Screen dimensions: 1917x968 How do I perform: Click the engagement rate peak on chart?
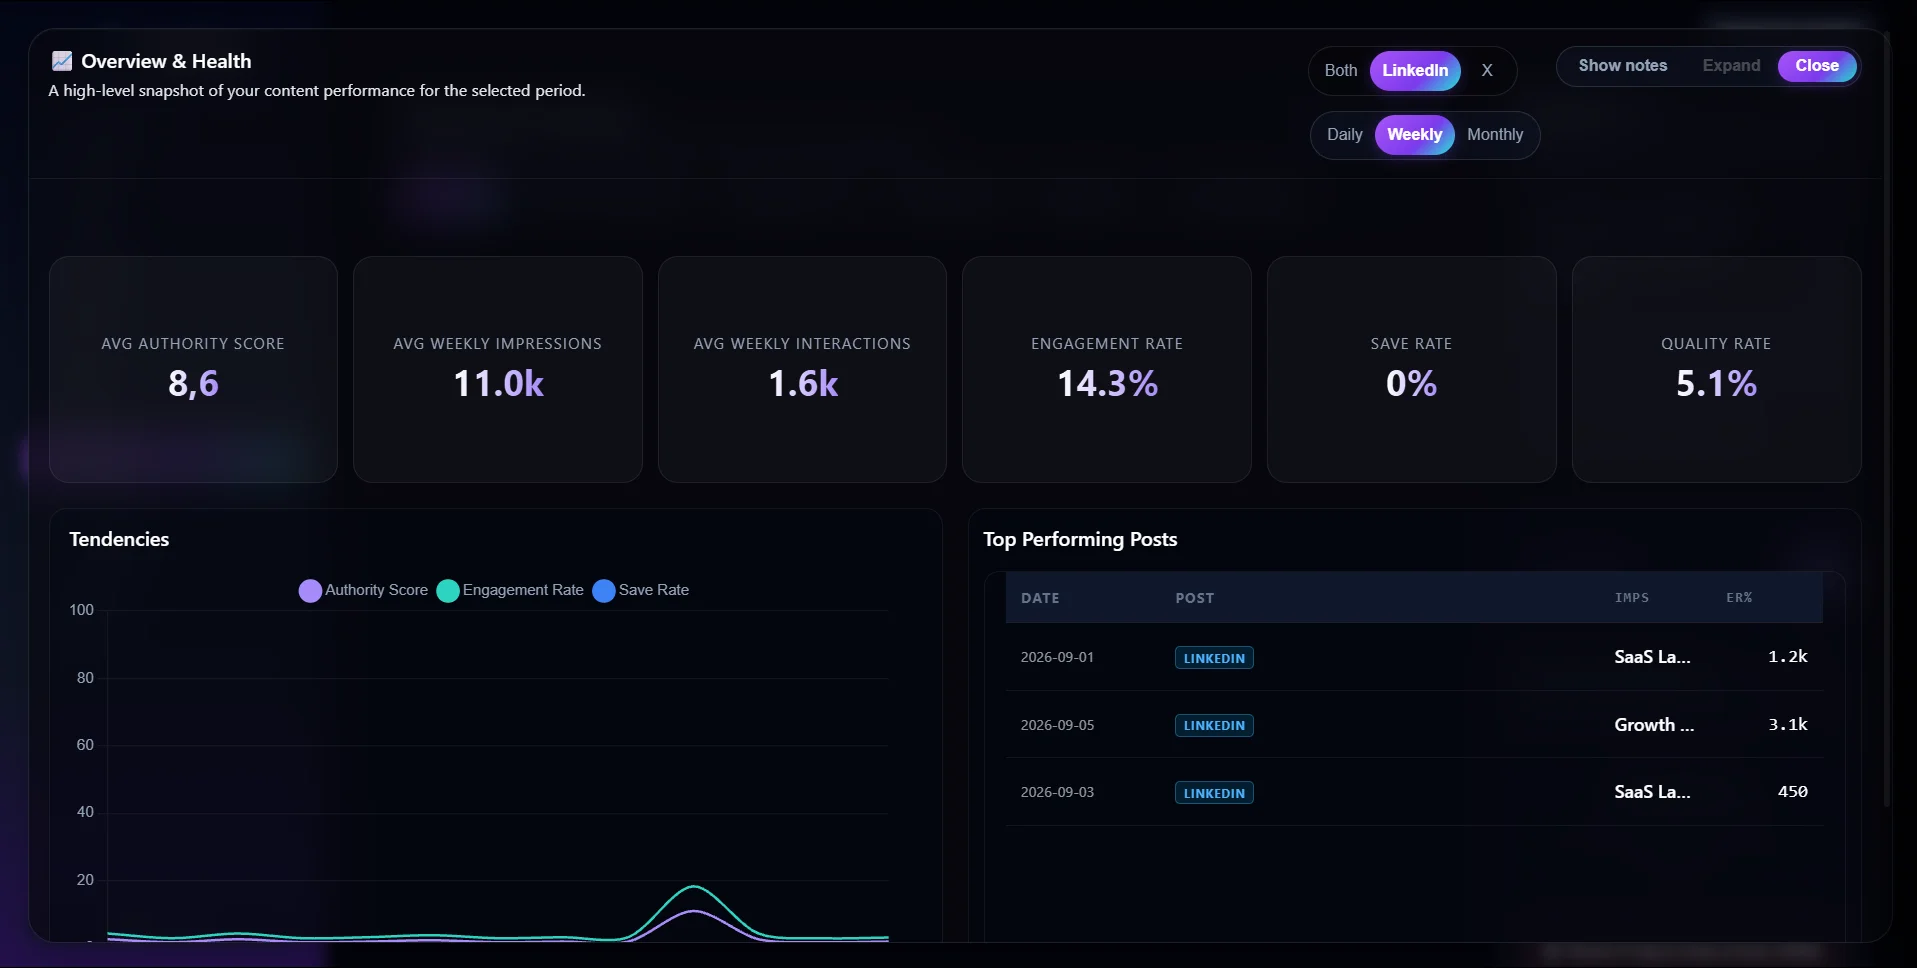pyautogui.click(x=694, y=887)
